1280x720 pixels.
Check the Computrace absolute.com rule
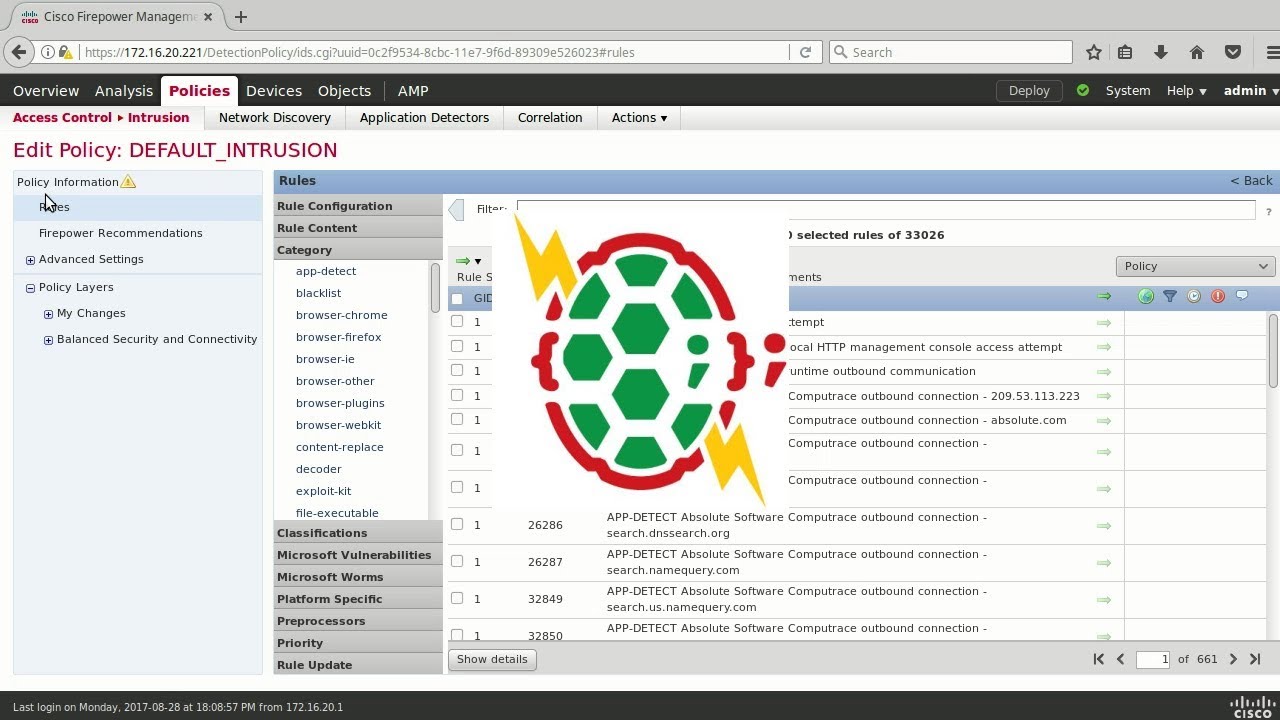coord(457,419)
